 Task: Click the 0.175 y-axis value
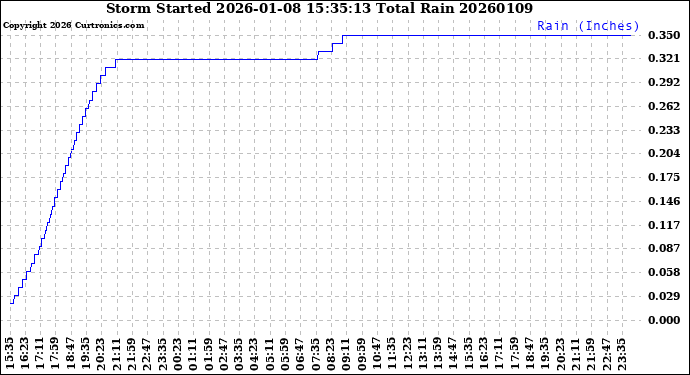pyautogui.click(x=664, y=177)
